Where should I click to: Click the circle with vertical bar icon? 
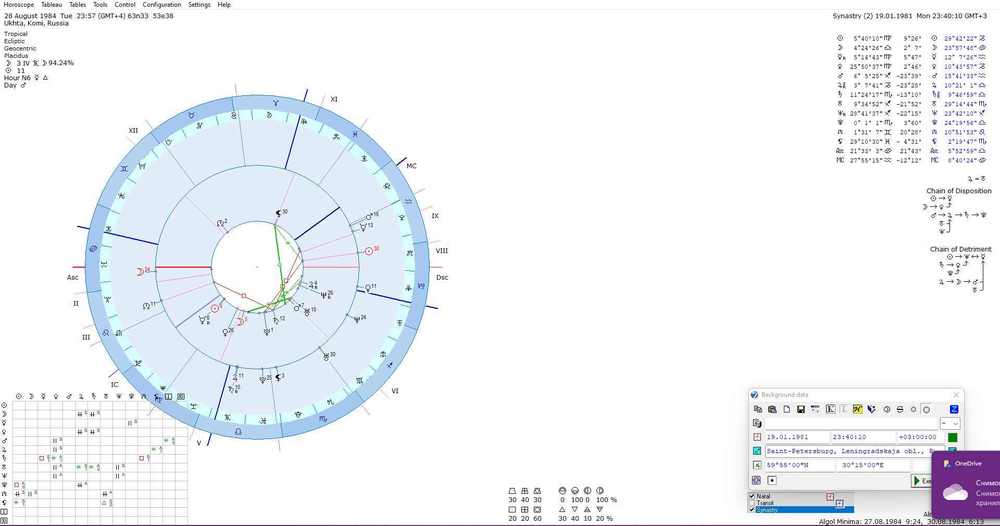tap(886, 409)
